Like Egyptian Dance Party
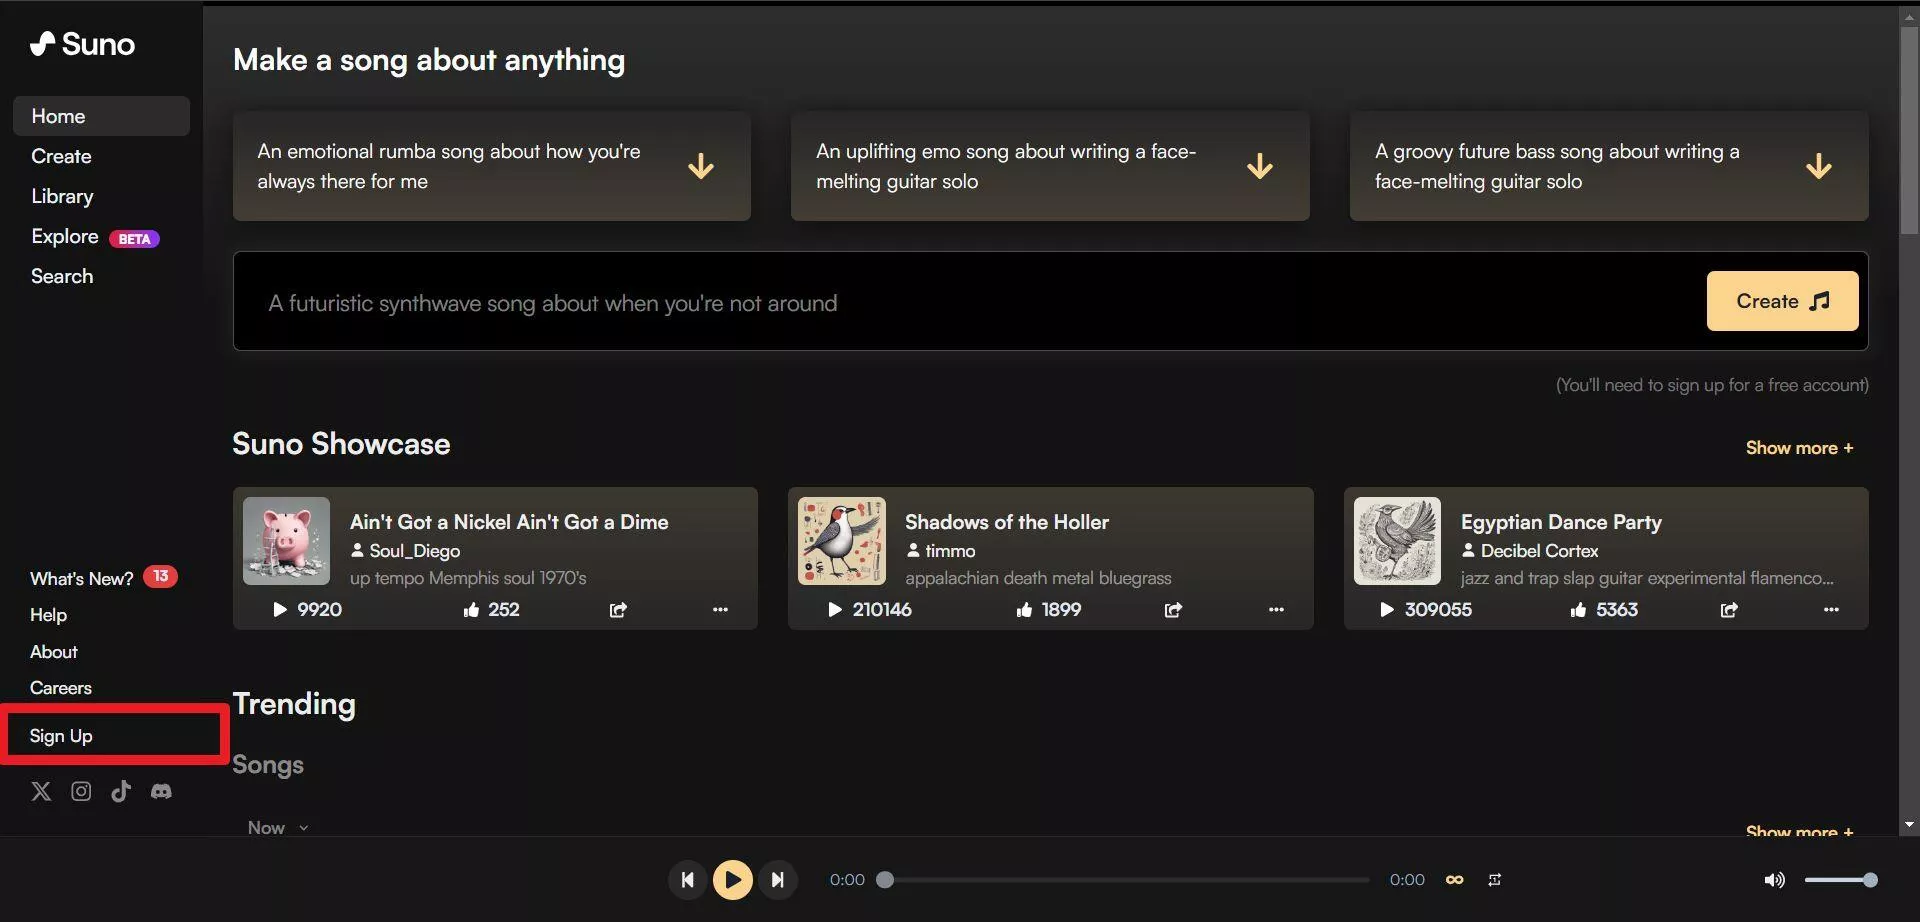The width and height of the screenshot is (1920, 922). point(1578,610)
